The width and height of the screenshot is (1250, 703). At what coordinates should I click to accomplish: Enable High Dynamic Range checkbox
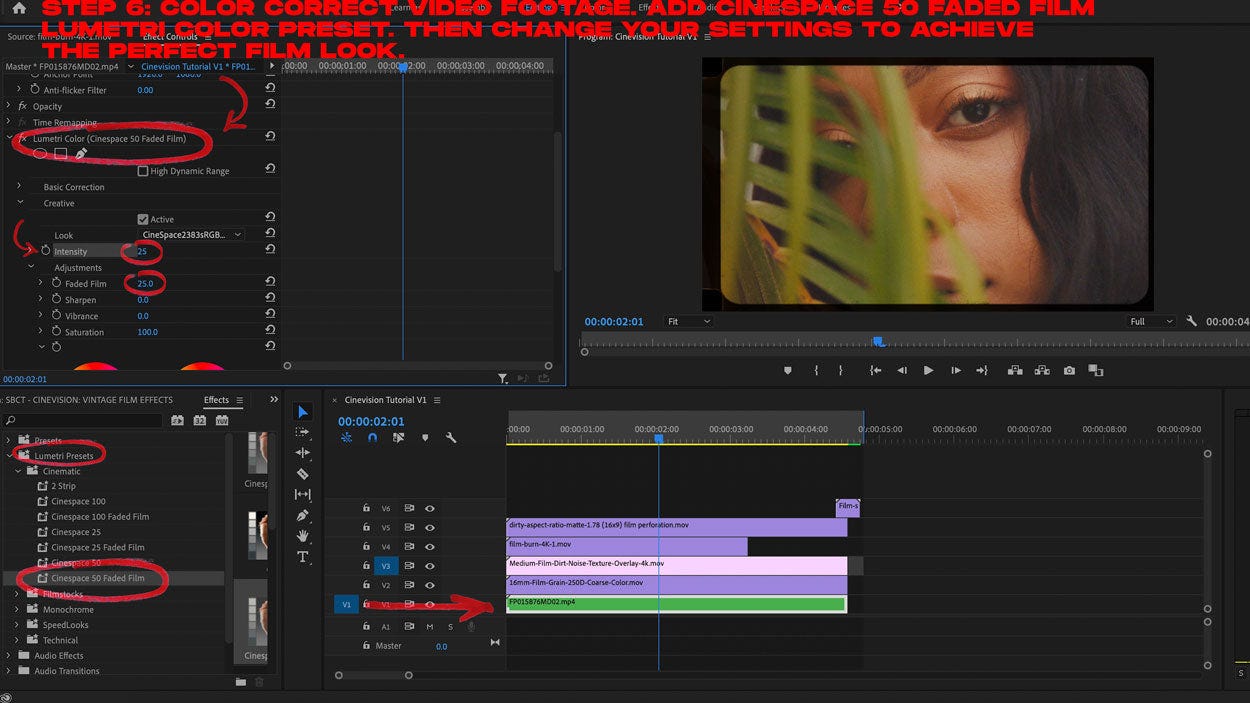point(142,171)
